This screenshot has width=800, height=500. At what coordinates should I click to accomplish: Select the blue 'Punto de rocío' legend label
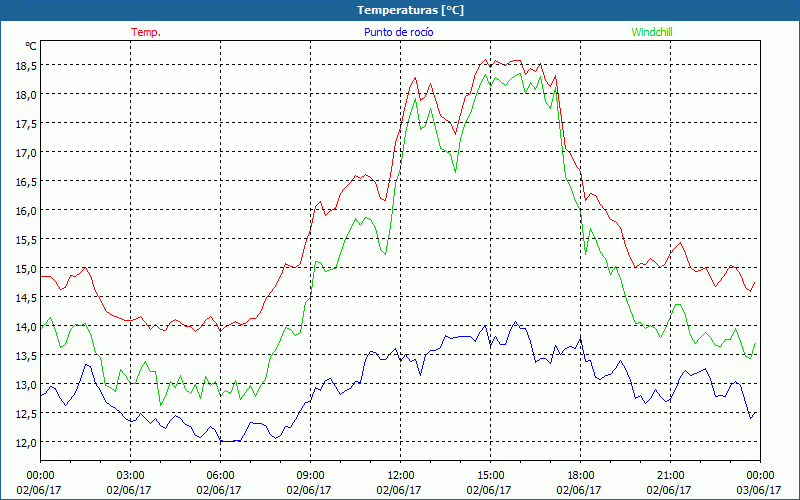(x=398, y=32)
